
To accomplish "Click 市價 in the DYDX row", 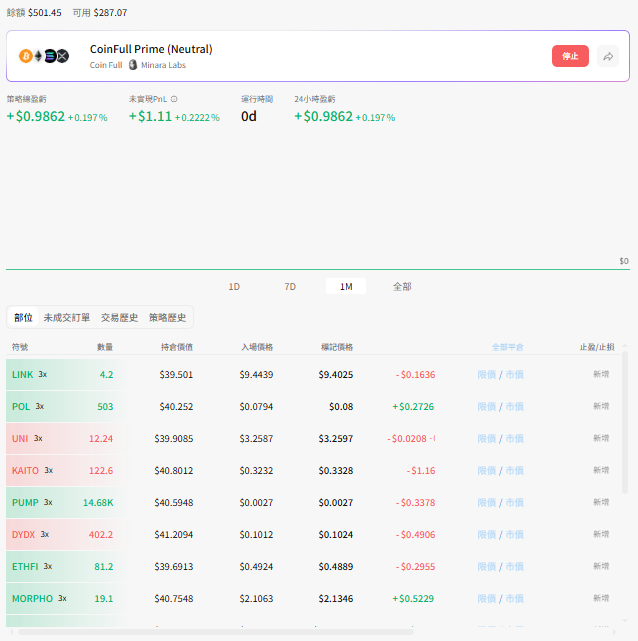I will [x=515, y=535].
